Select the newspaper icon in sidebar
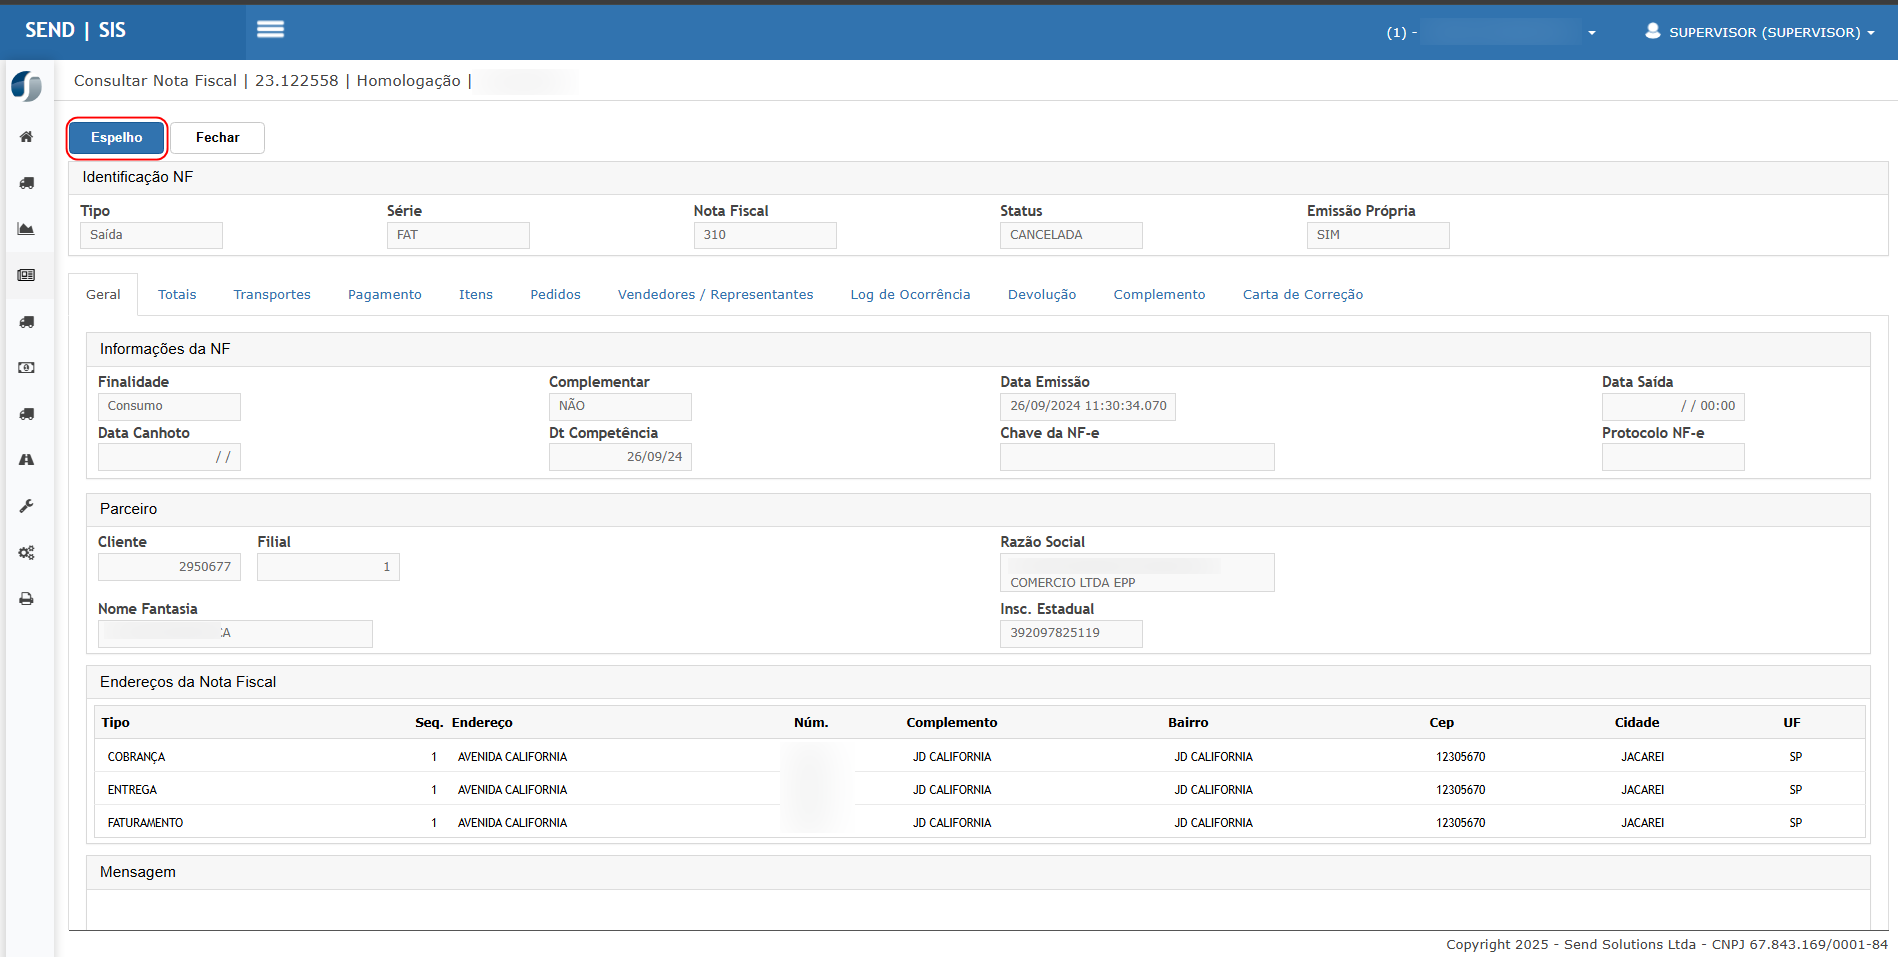The height and width of the screenshot is (957, 1898). click(27, 275)
